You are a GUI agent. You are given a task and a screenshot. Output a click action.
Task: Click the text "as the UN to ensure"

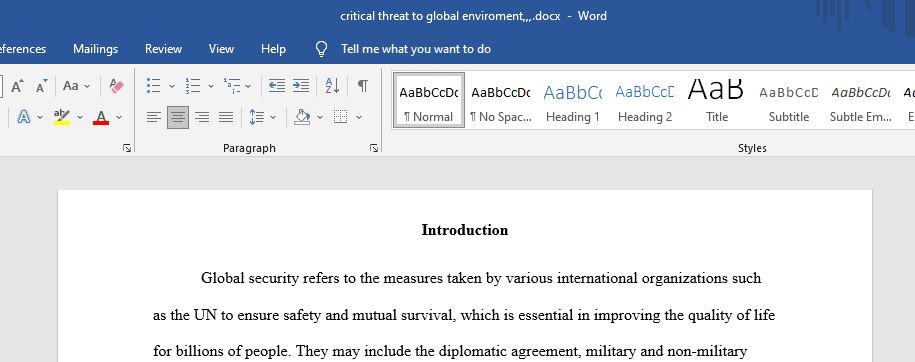coord(216,316)
